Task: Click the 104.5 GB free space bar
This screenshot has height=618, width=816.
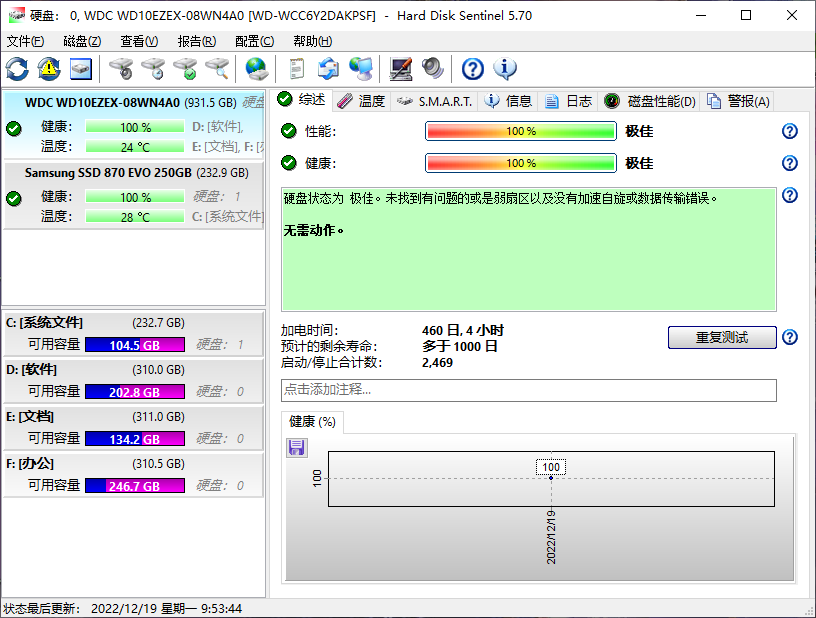Action: (x=135, y=345)
